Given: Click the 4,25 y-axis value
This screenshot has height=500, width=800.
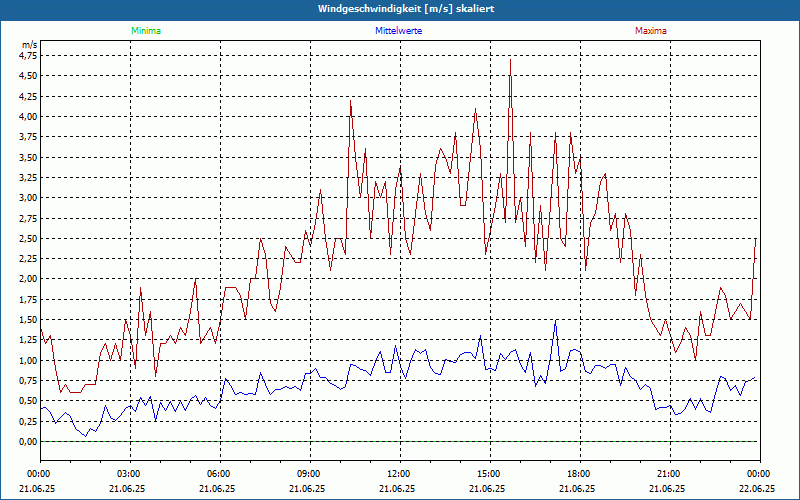Looking at the screenshot, I should pos(29,96).
